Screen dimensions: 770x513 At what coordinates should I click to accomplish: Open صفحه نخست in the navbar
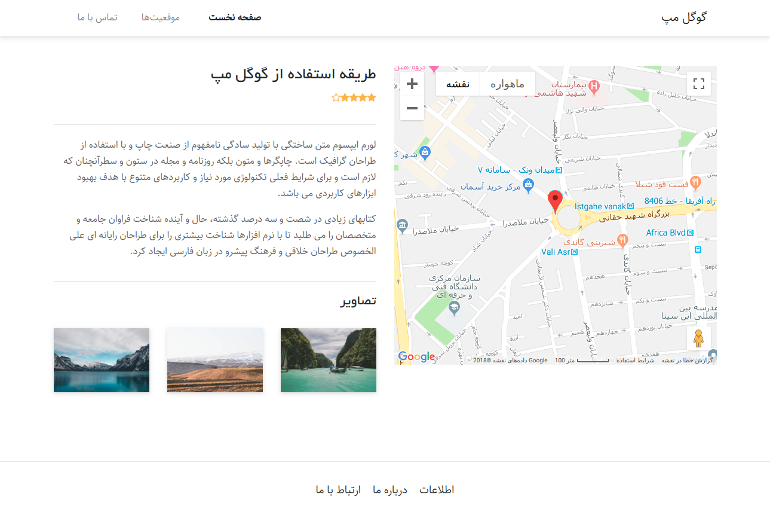[235, 17]
